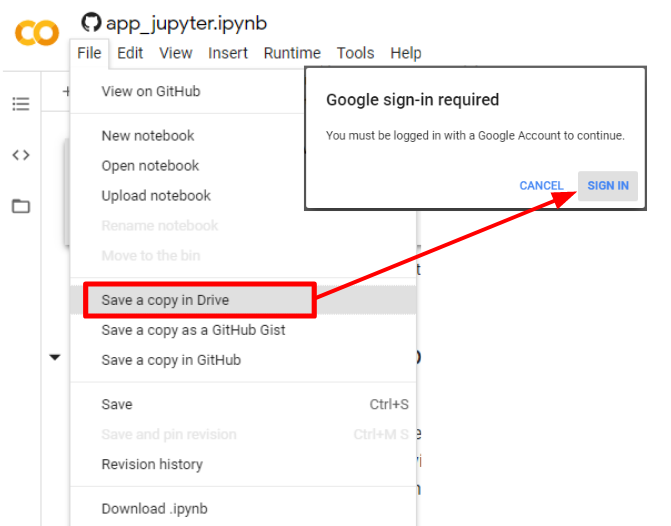This screenshot has height=526, width=671.
Task: Click the Google sign-in required heading
Action: 412,100
